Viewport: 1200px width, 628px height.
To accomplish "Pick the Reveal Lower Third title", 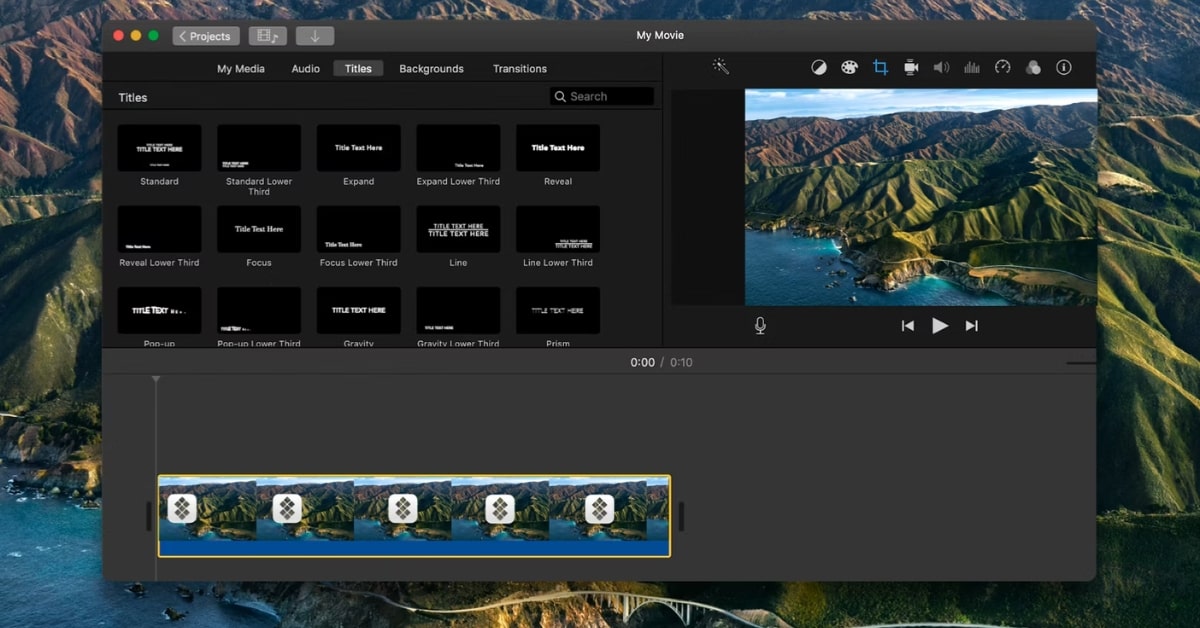I will [x=159, y=229].
